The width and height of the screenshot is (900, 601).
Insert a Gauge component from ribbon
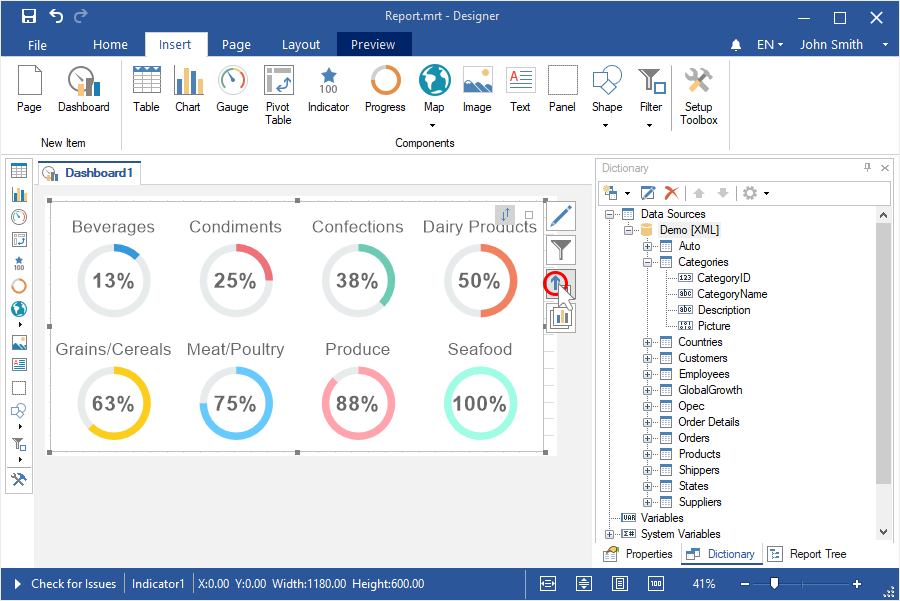tap(232, 90)
